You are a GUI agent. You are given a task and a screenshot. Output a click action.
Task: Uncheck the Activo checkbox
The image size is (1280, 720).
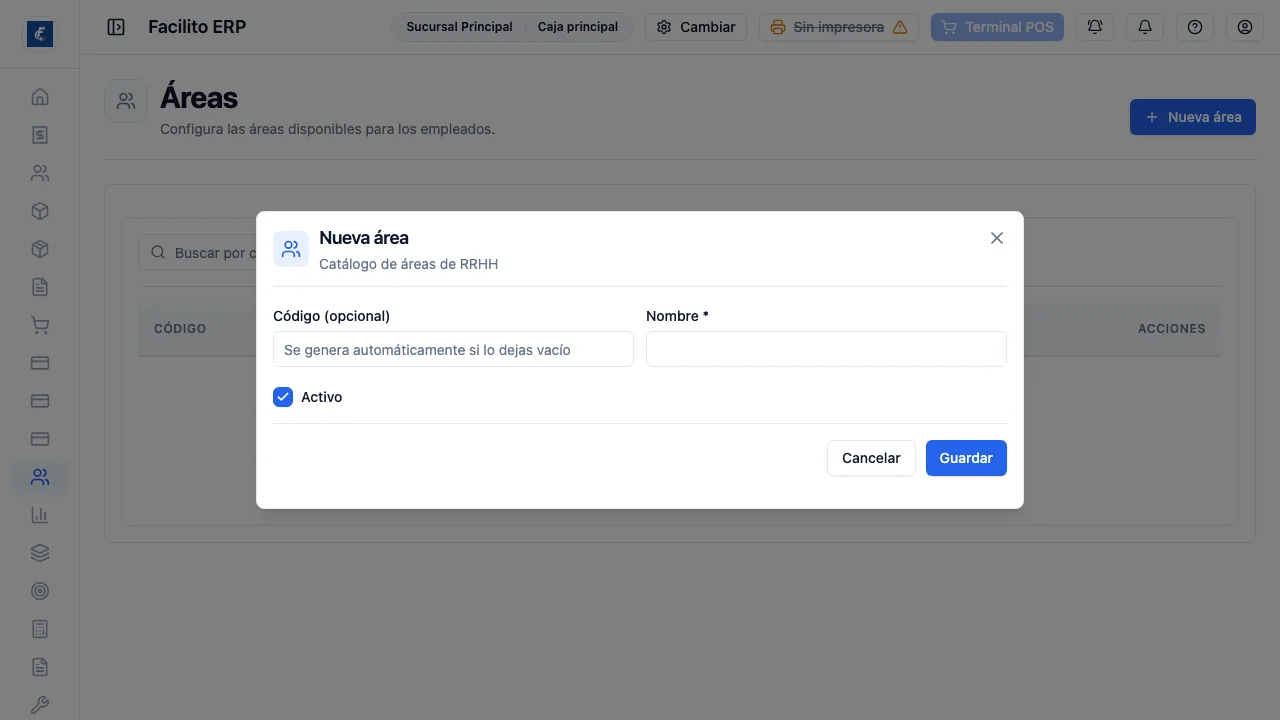[x=283, y=397]
